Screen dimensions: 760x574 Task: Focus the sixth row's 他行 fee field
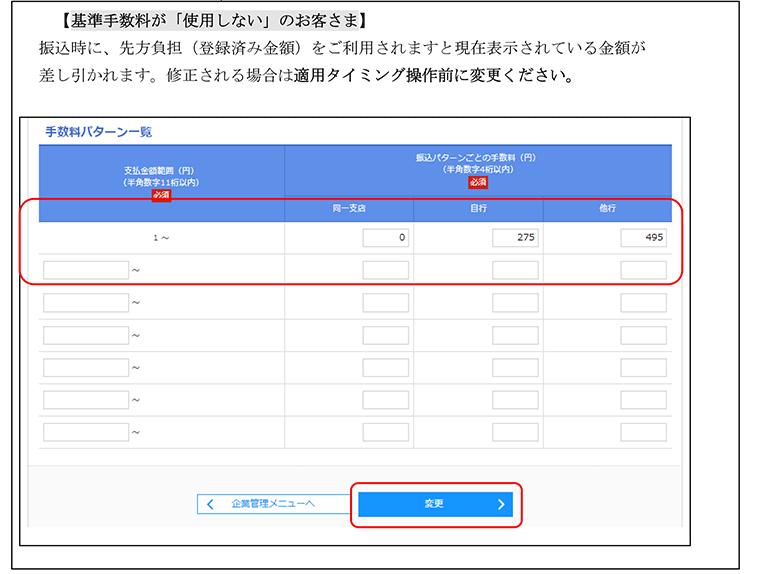click(644, 400)
